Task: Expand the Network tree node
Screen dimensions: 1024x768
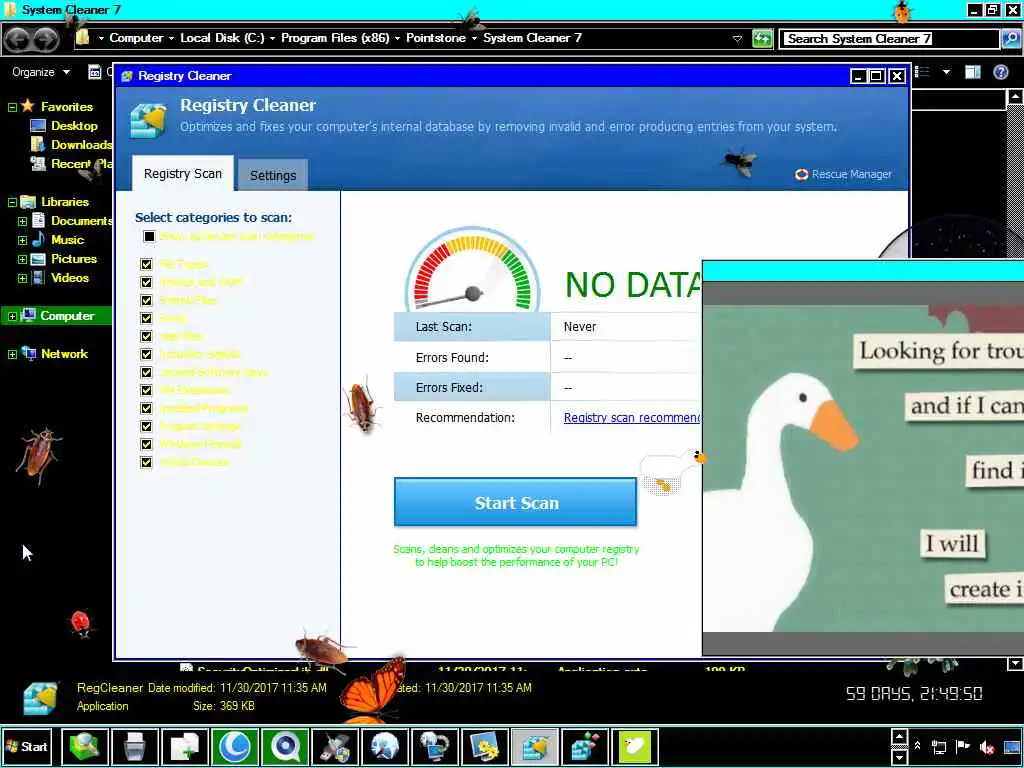Action: pyautogui.click(x=12, y=354)
